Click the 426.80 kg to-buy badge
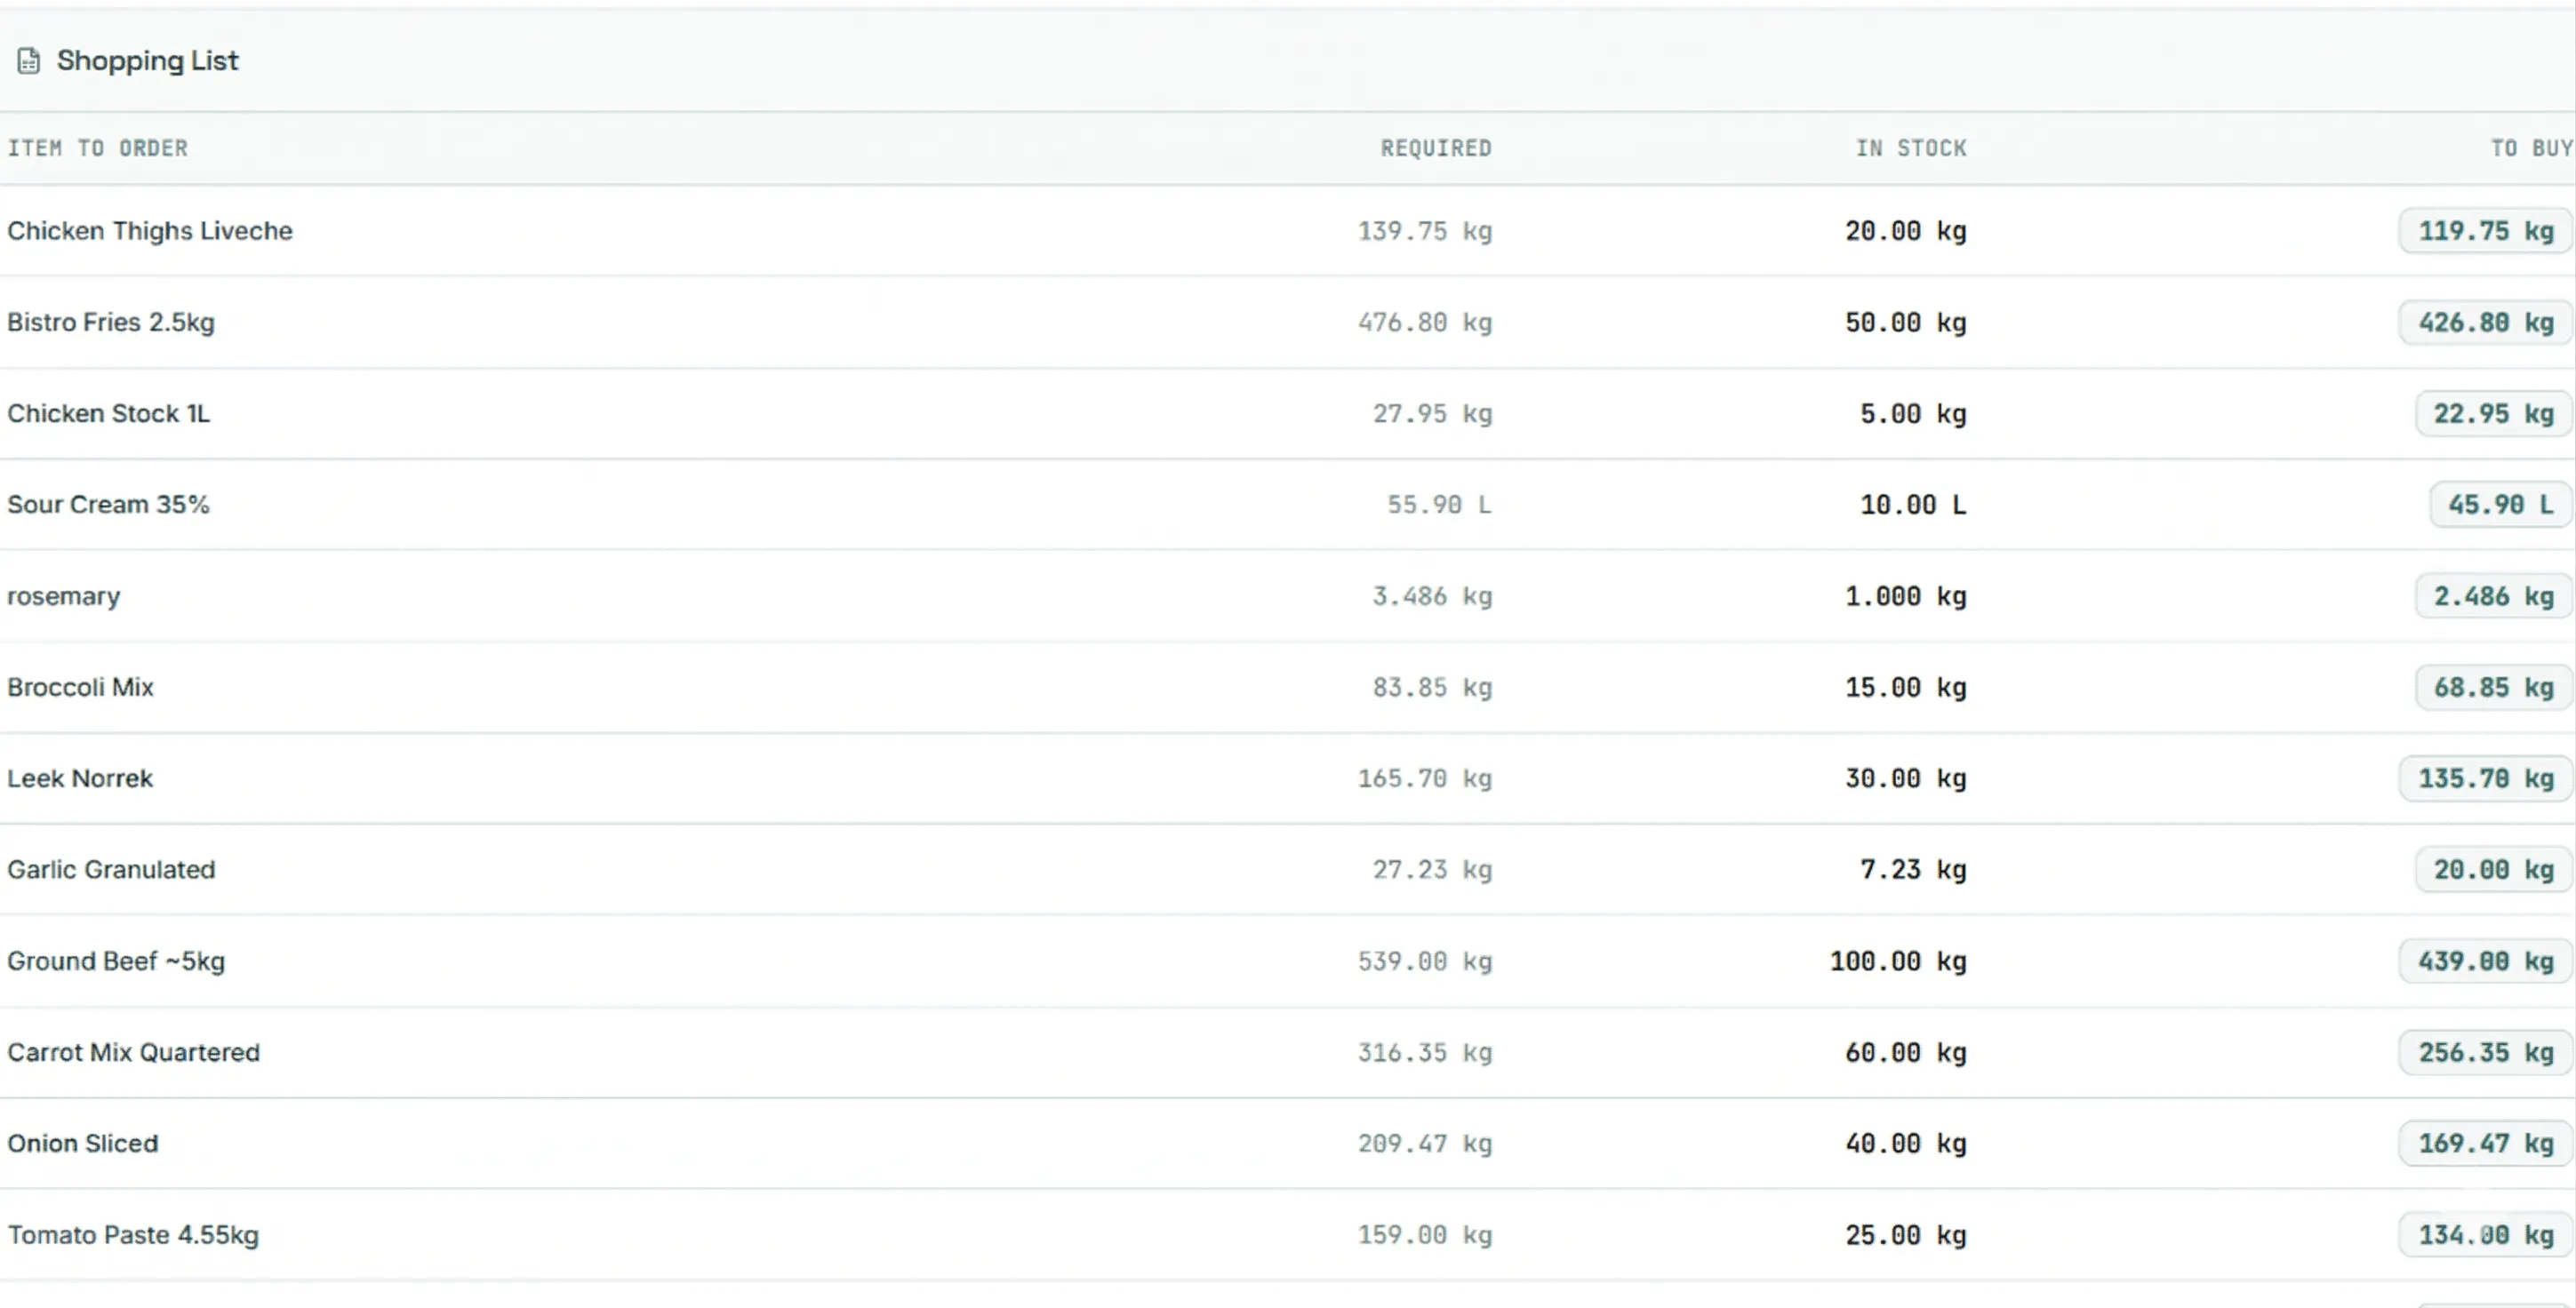Image resolution: width=2576 pixels, height=1308 pixels. 2485,322
